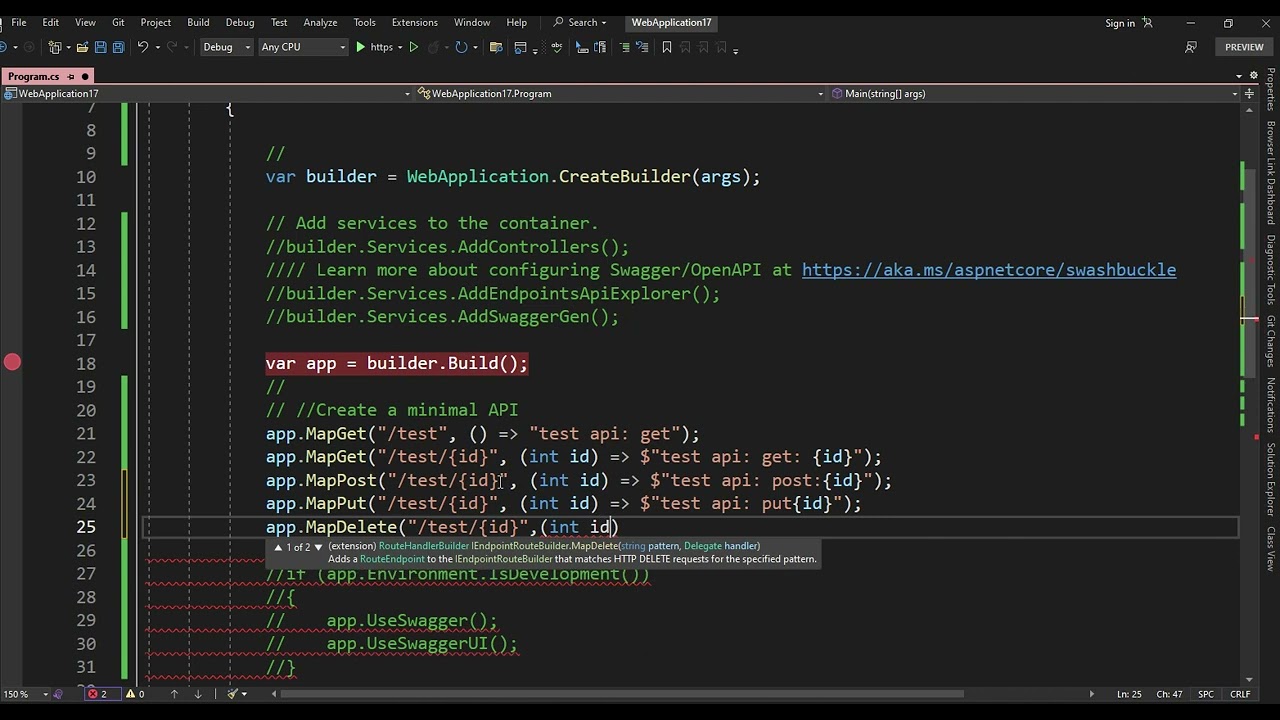Image resolution: width=1280 pixels, height=720 pixels.
Task: Click the code cleanup broom icon
Action: (232, 694)
